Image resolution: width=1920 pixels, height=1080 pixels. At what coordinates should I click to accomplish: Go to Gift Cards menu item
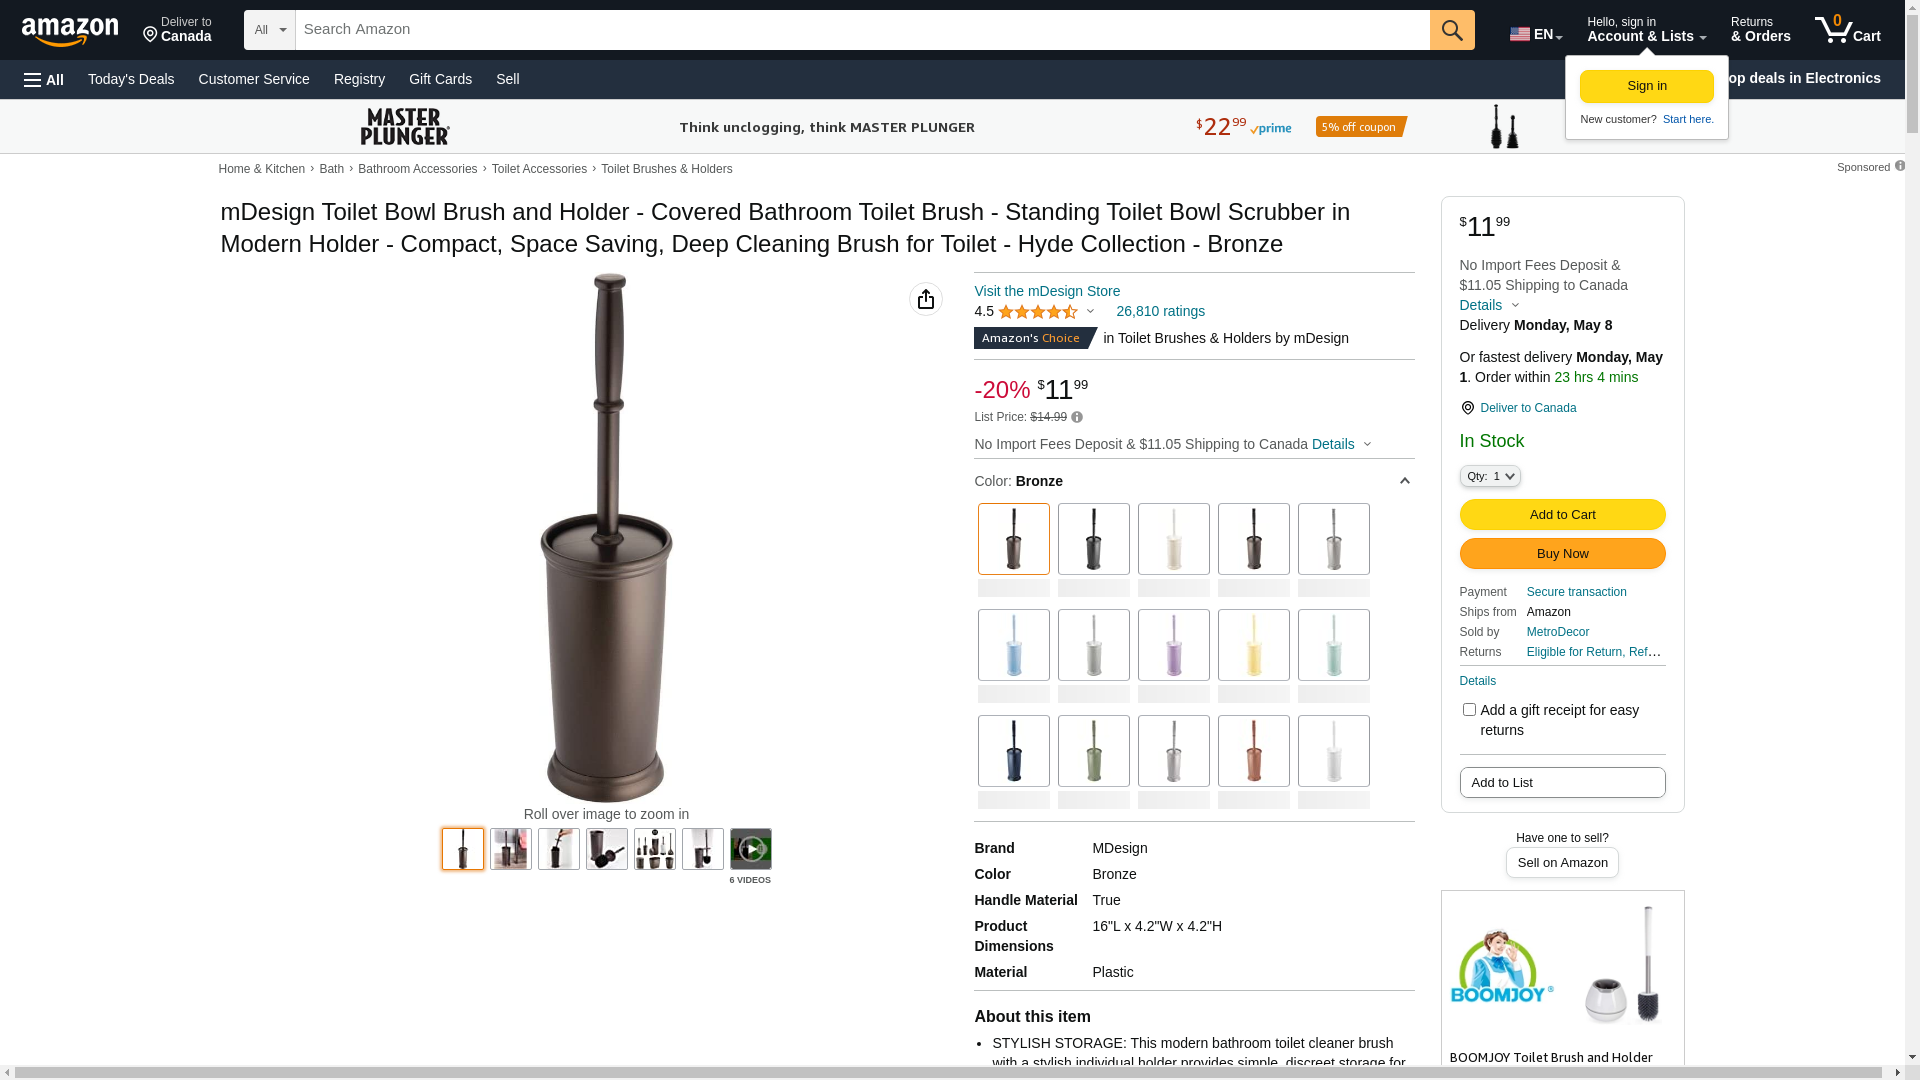[440, 79]
